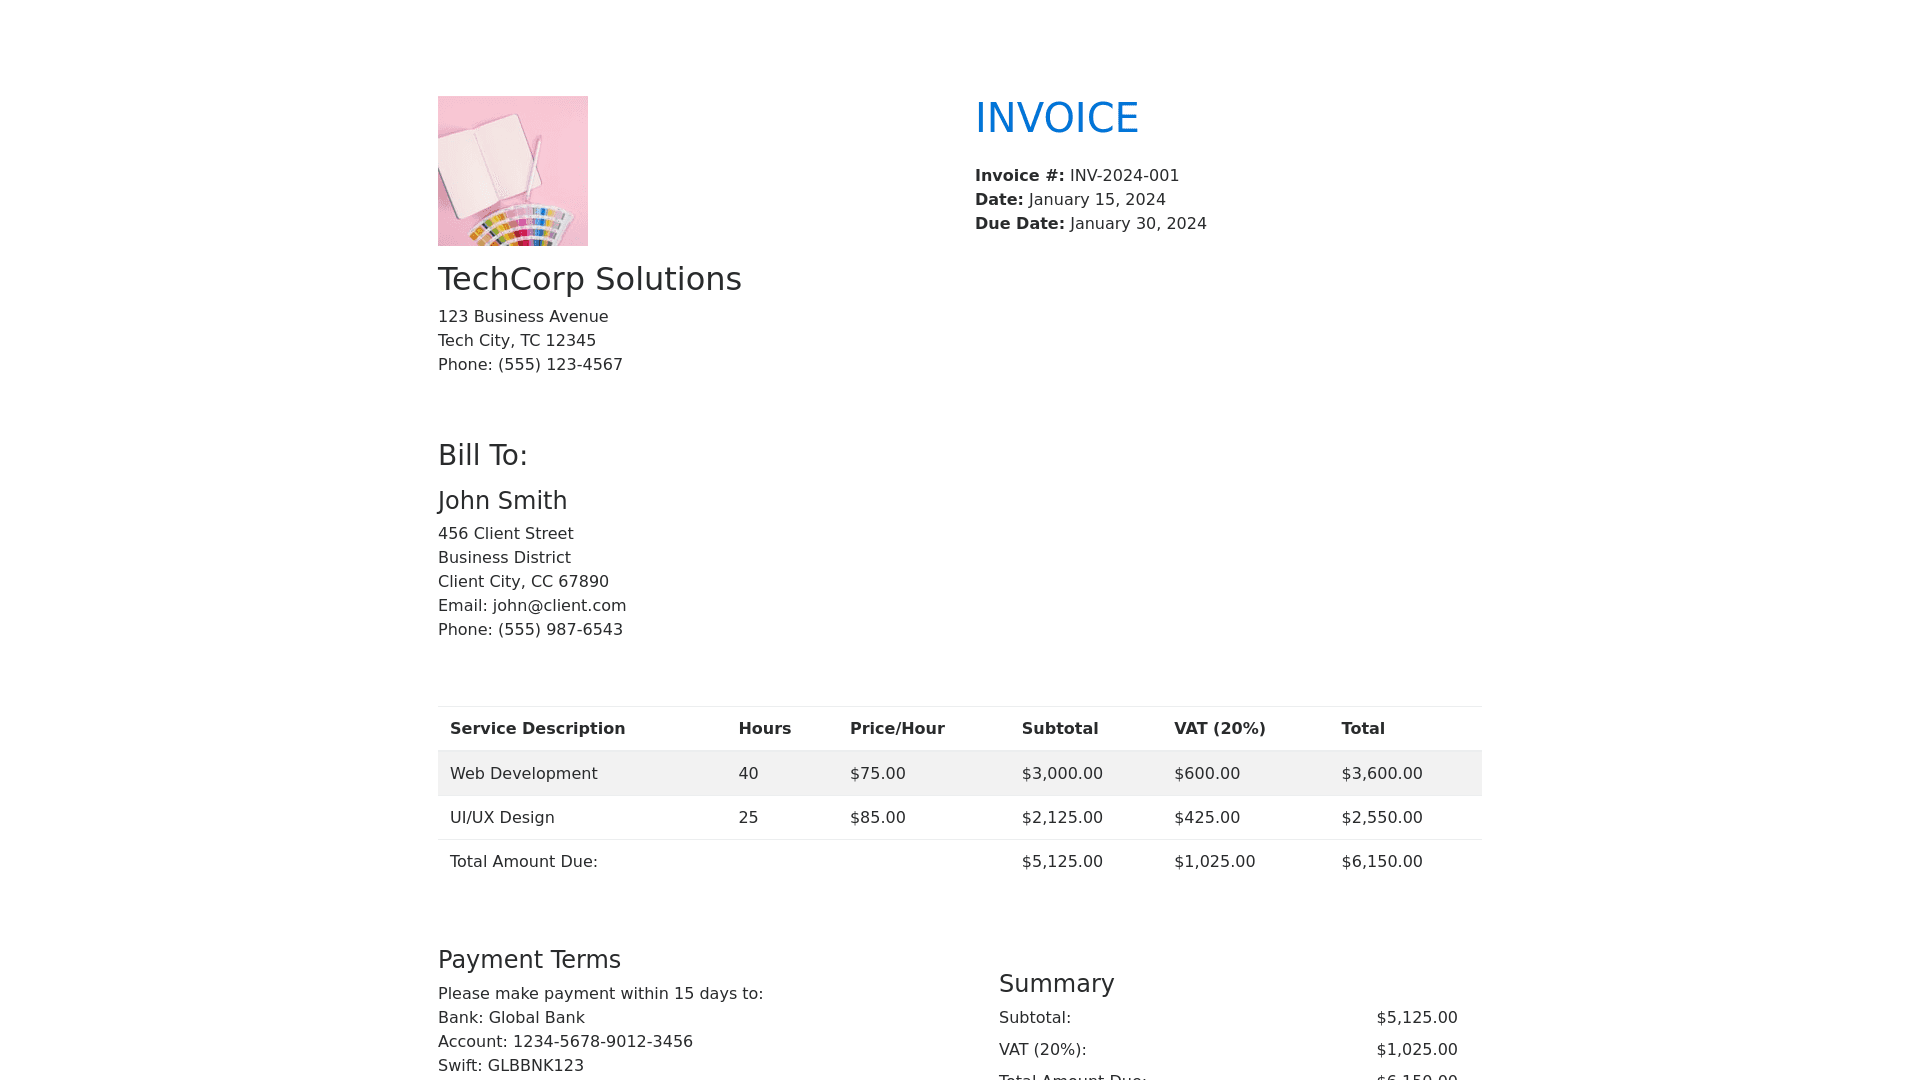1920x1080 pixels.
Task: Click client phone (555) 987-6543
Action: coord(560,630)
